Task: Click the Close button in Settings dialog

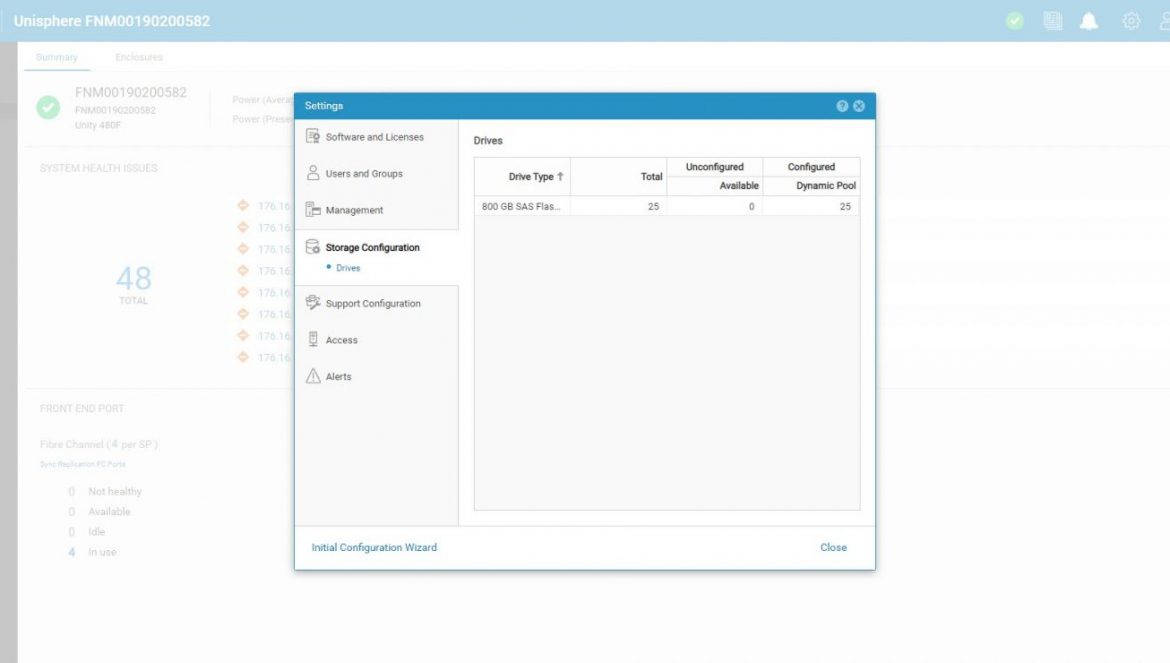Action: click(833, 547)
